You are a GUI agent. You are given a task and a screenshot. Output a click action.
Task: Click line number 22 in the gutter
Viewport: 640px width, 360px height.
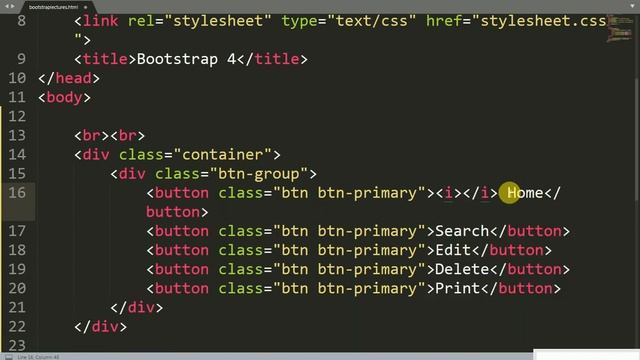point(17,327)
